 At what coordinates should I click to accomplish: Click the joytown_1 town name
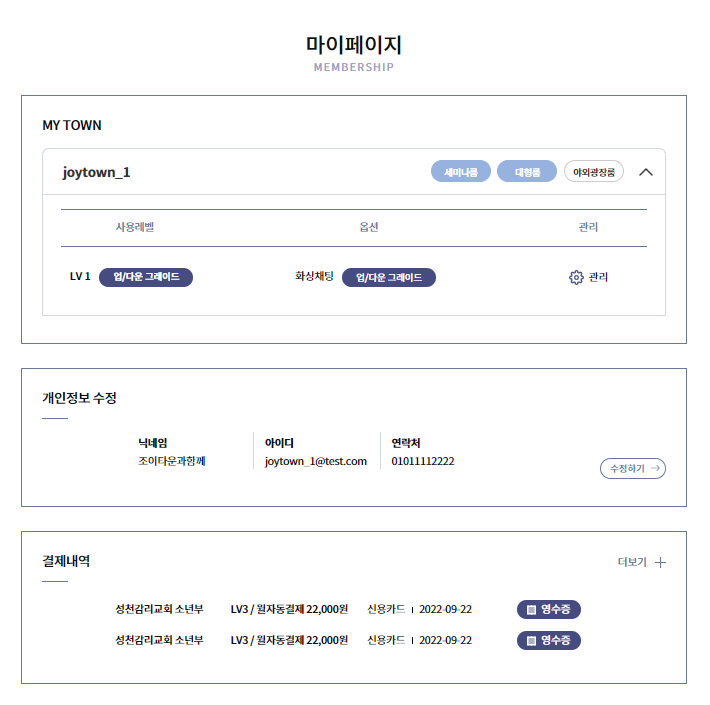[x=97, y=172]
